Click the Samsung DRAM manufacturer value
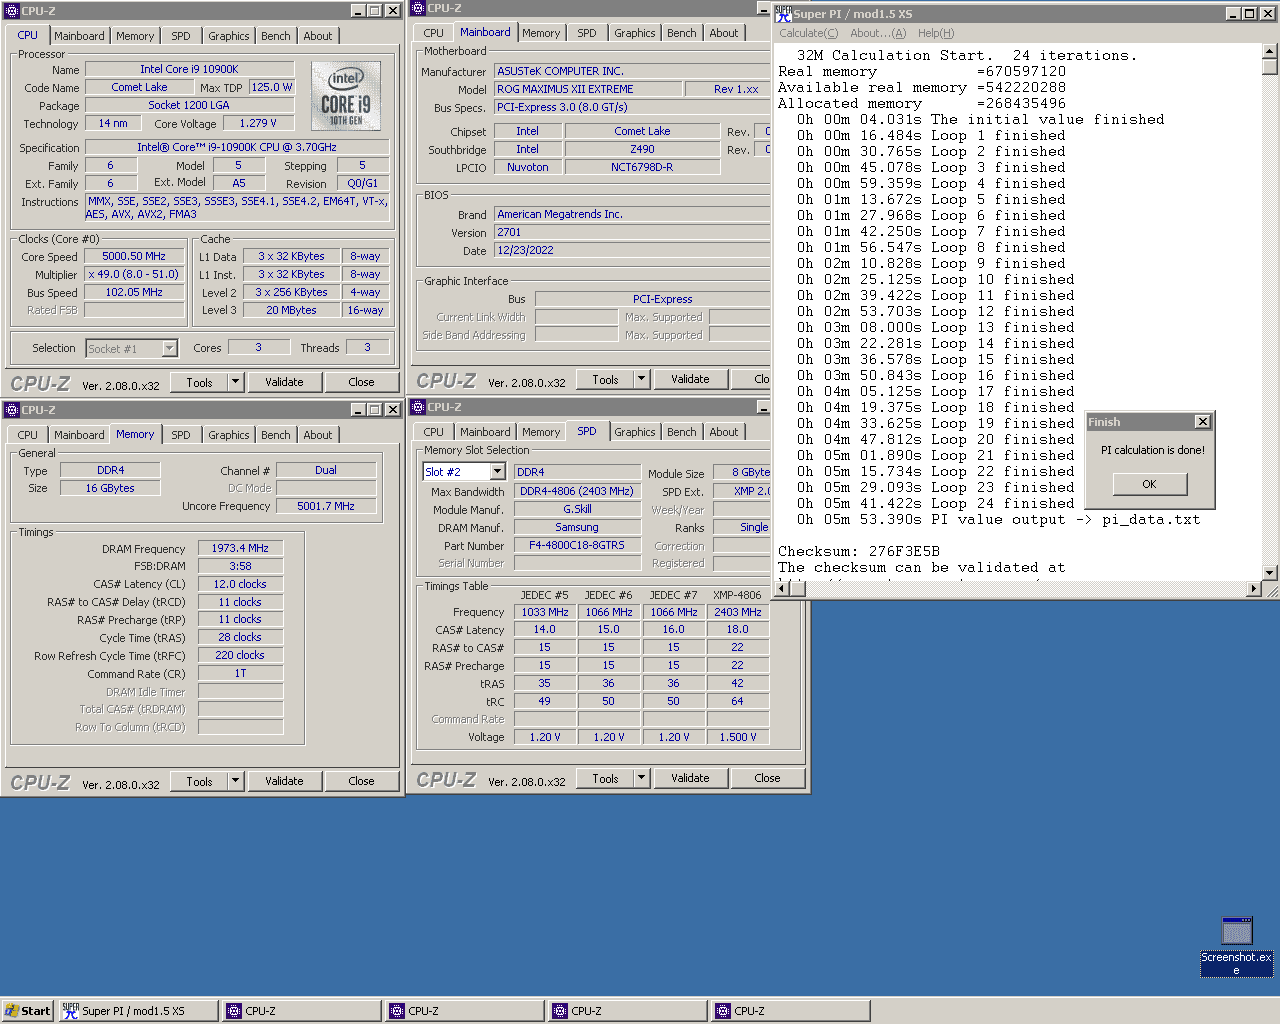 pos(577,527)
